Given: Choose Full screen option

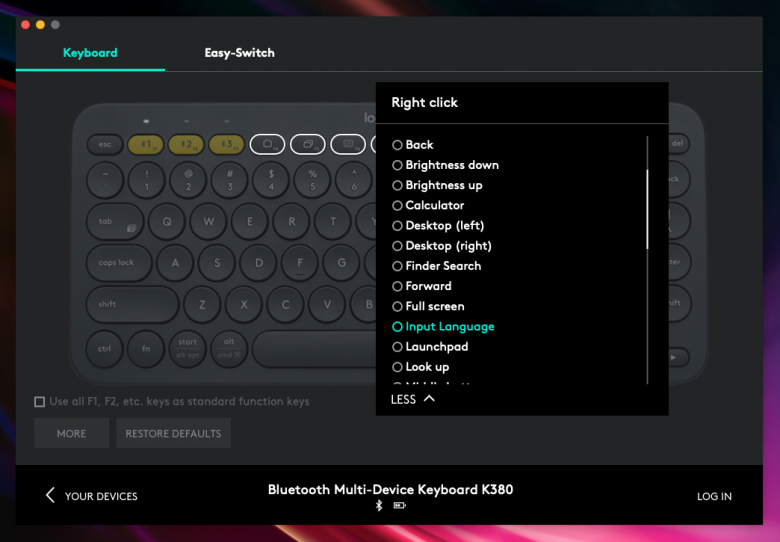Looking at the screenshot, I should coord(428,306).
